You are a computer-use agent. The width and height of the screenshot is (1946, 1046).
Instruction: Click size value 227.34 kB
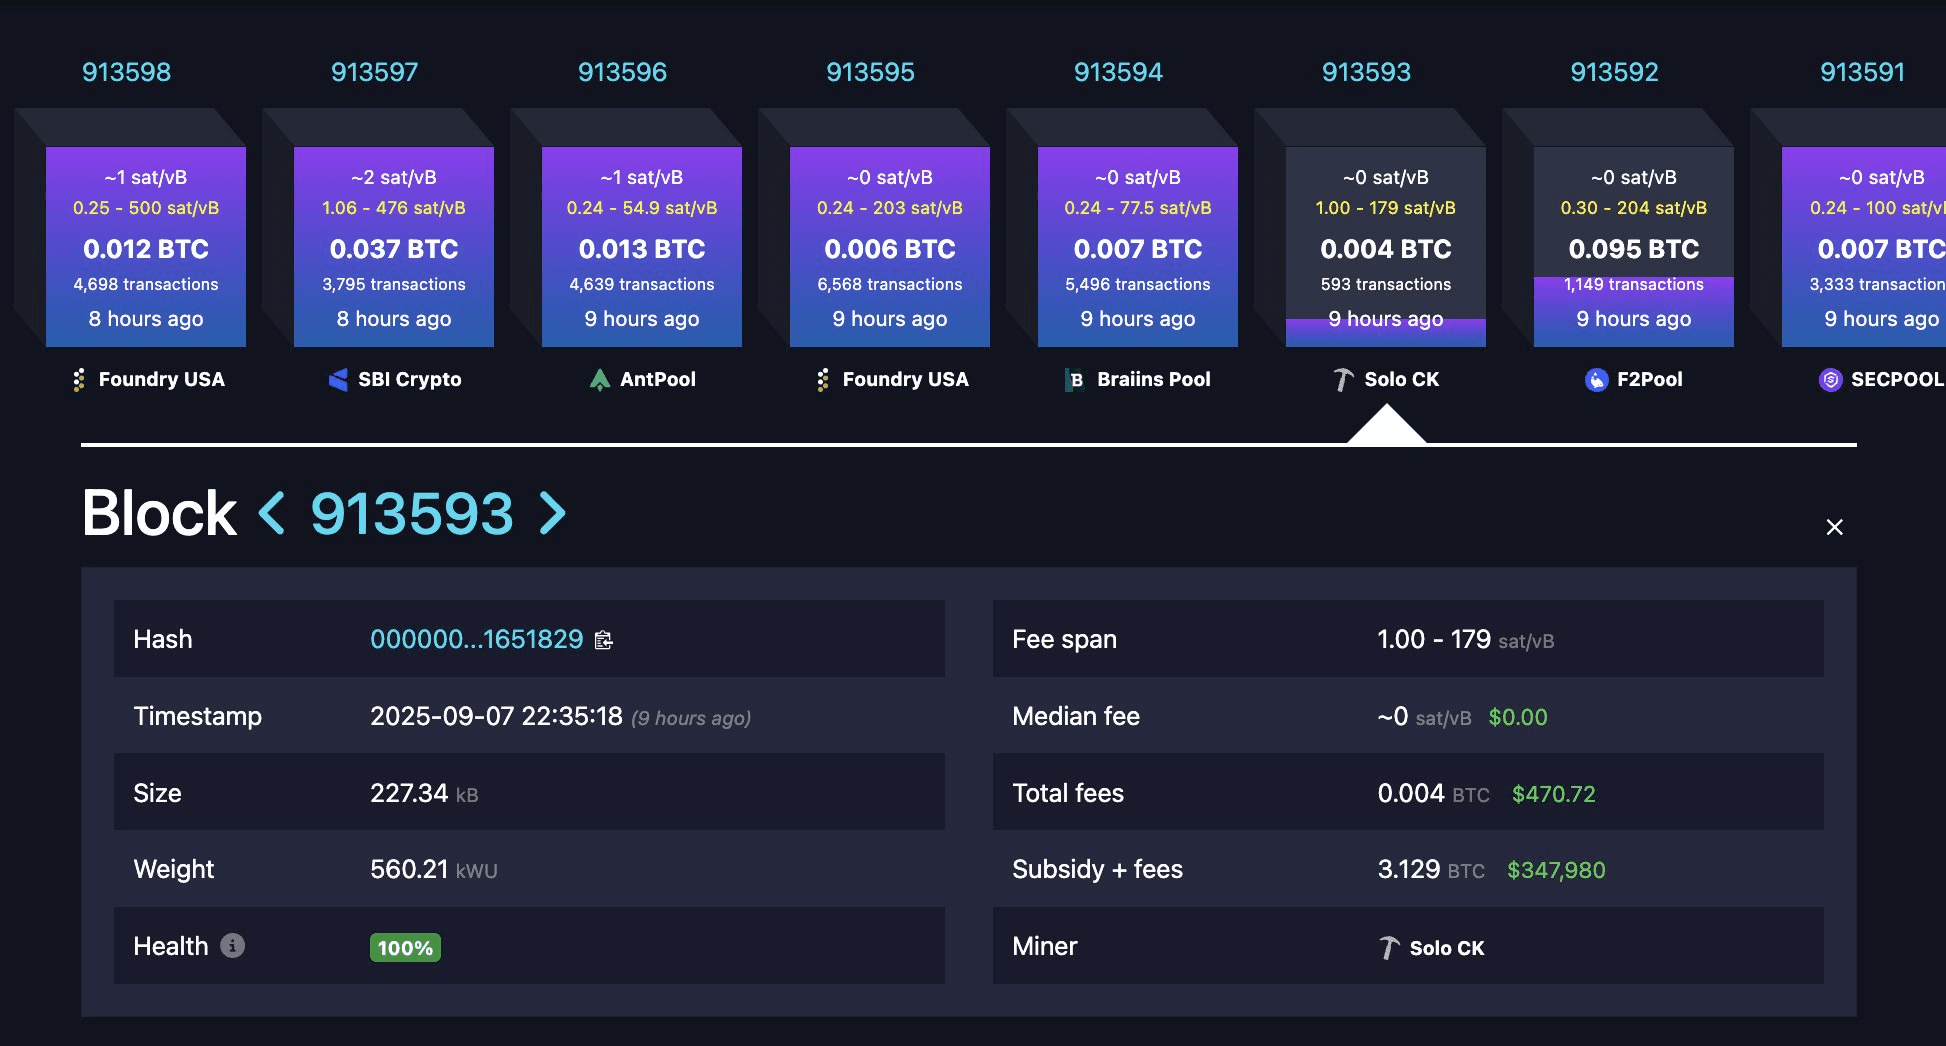pos(424,793)
